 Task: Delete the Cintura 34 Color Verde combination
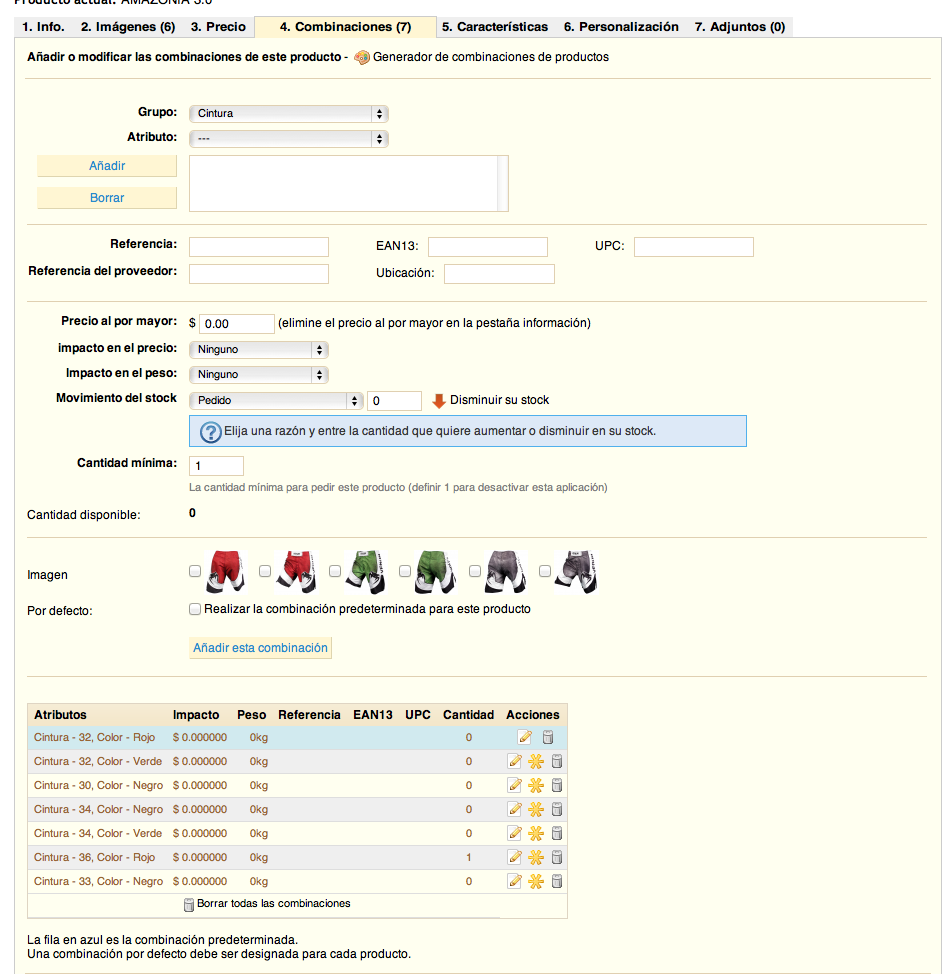click(x=557, y=833)
